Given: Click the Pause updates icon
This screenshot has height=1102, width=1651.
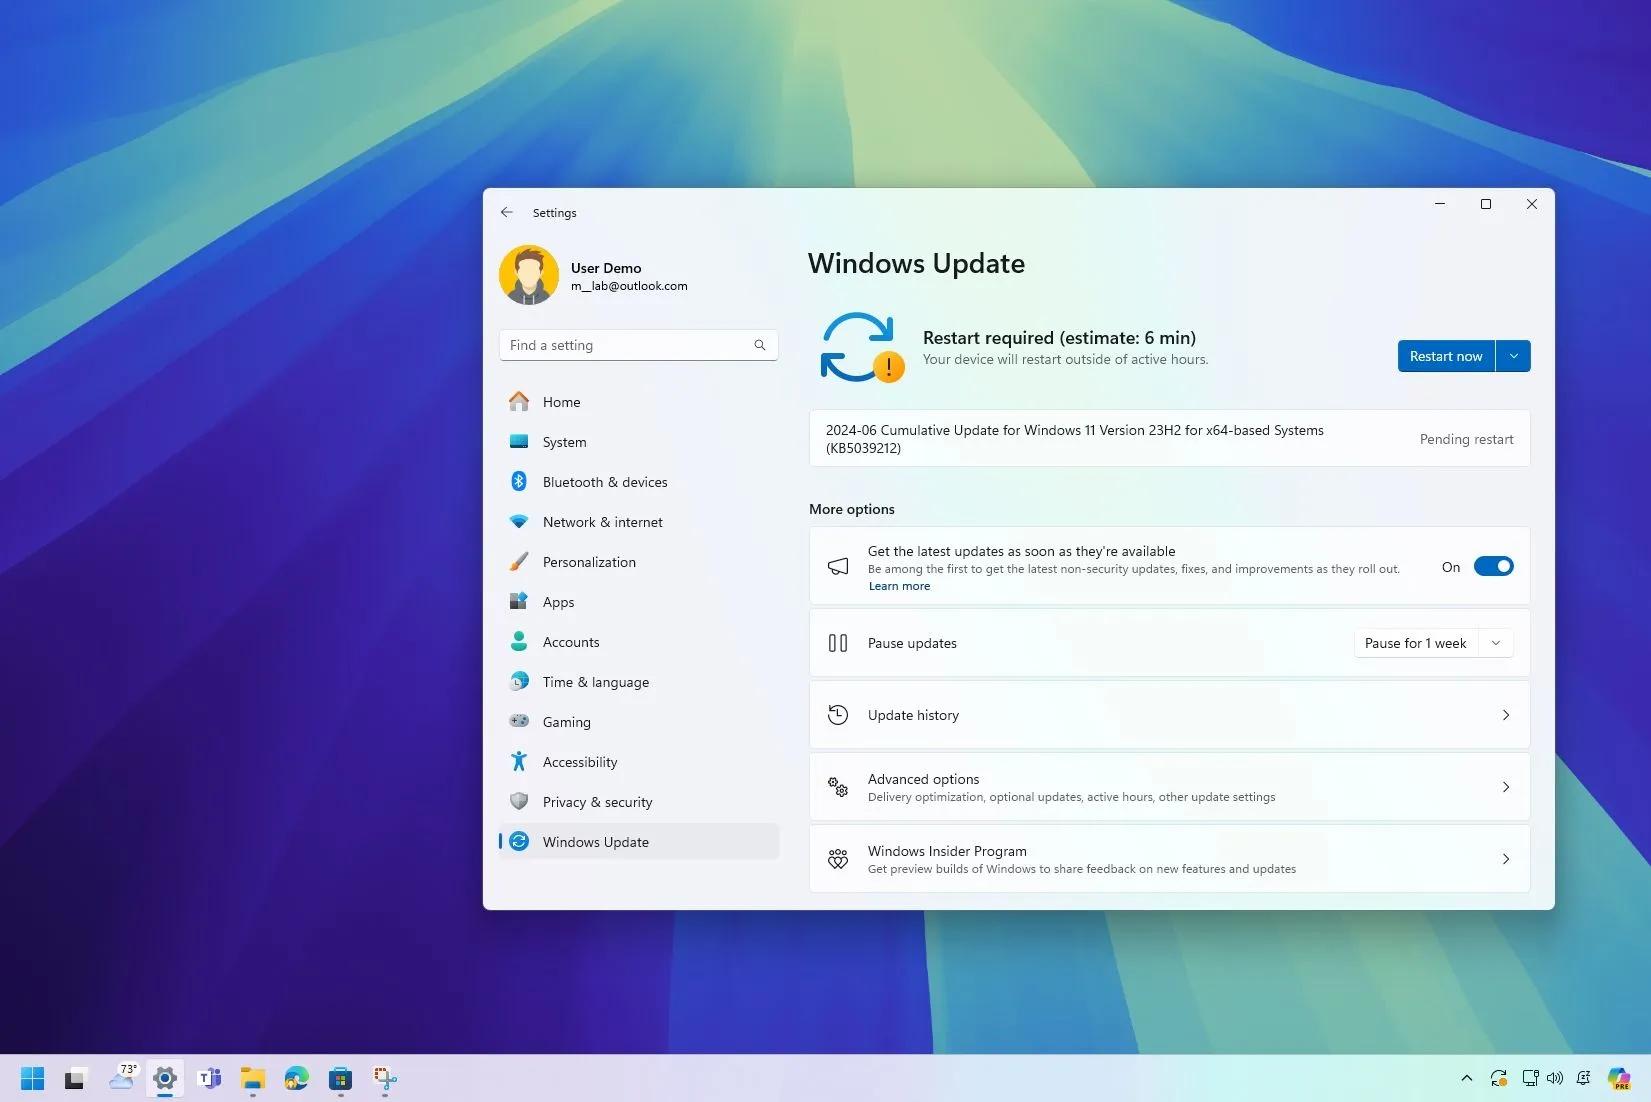Looking at the screenshot, I should click(838, 643).
